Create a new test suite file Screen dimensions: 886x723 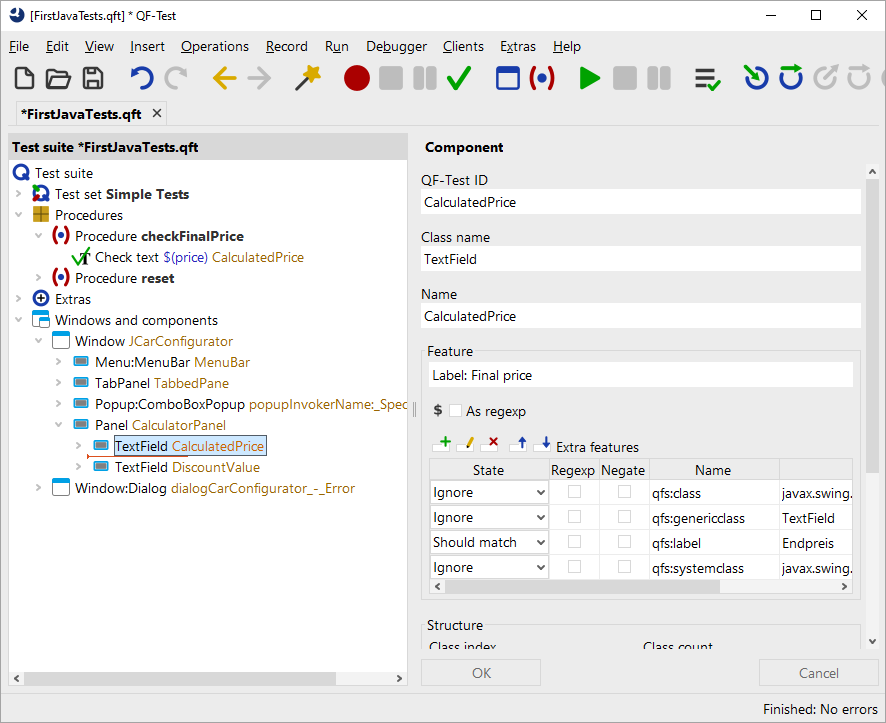pyautogui.click(x=24, y=78)
